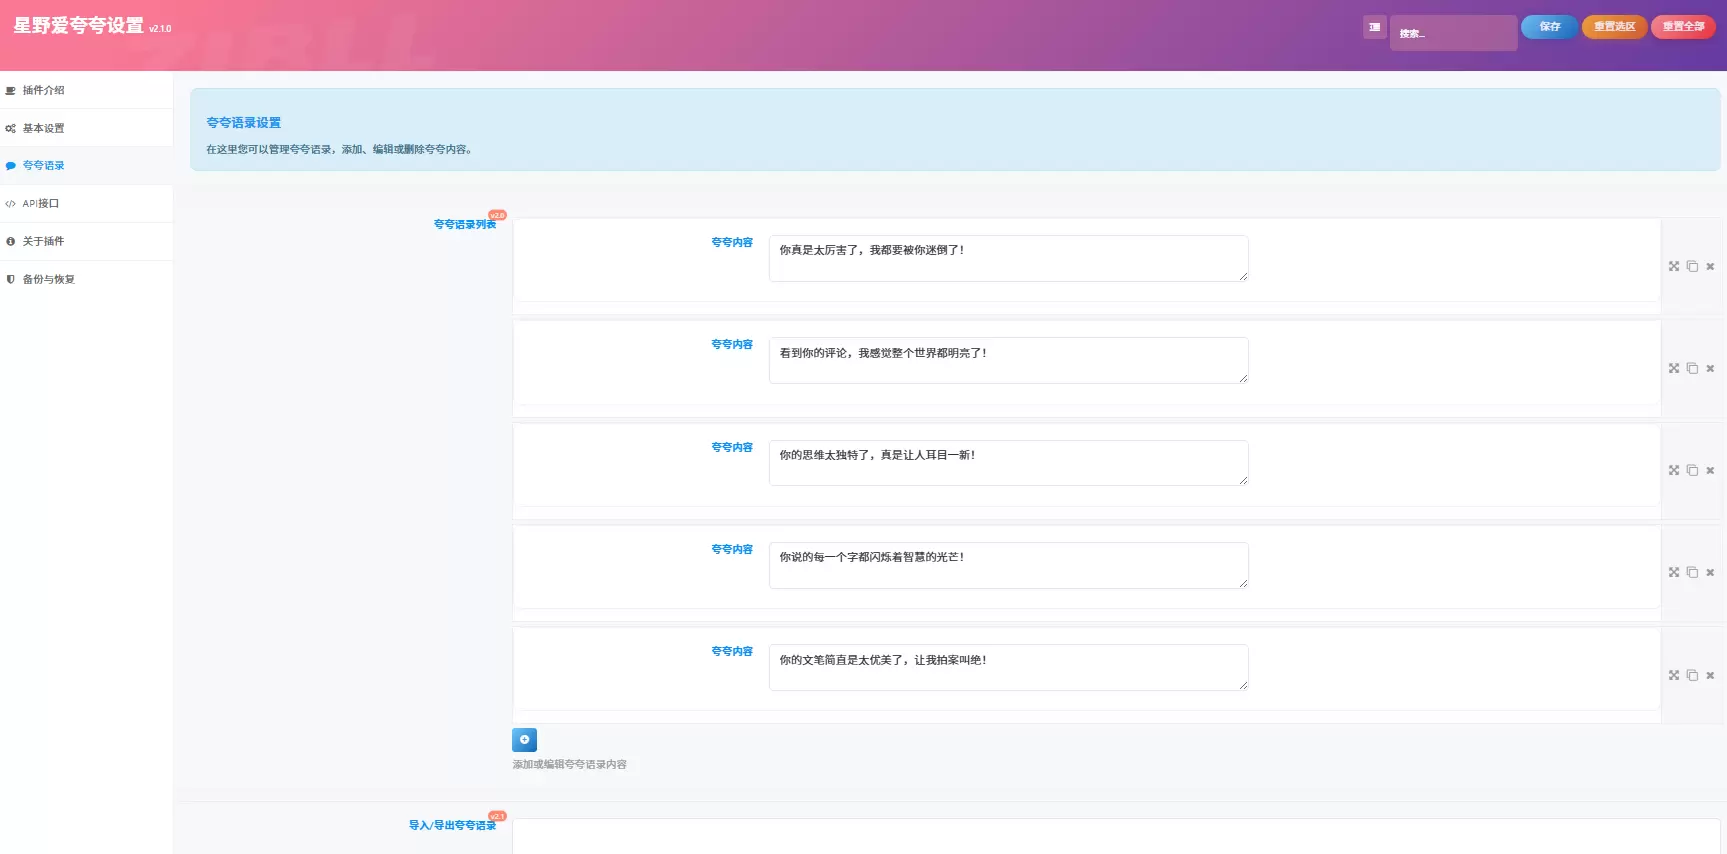
Task: Click the remove icon for the first entry
Action: point(1710,266)
